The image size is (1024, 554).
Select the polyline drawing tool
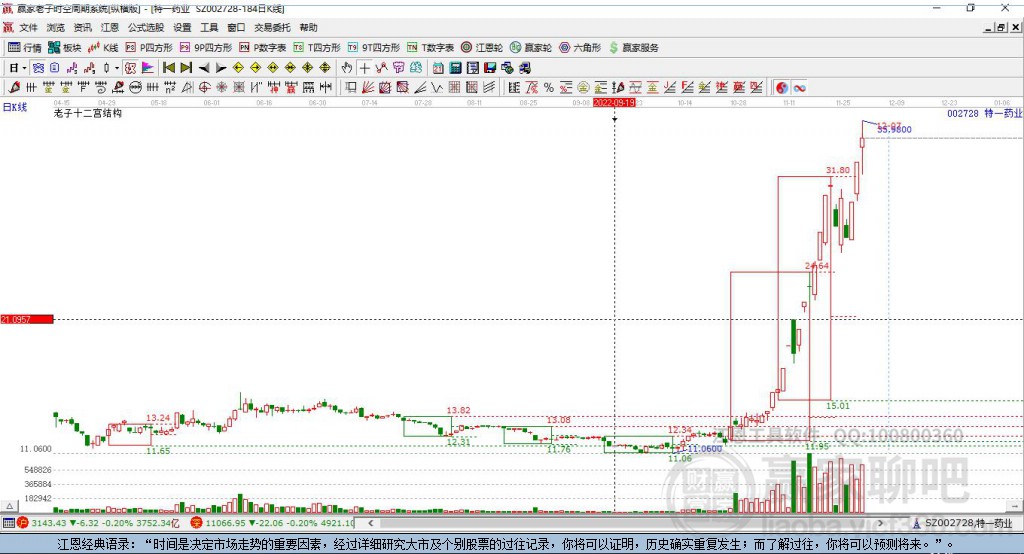point(381,67)
